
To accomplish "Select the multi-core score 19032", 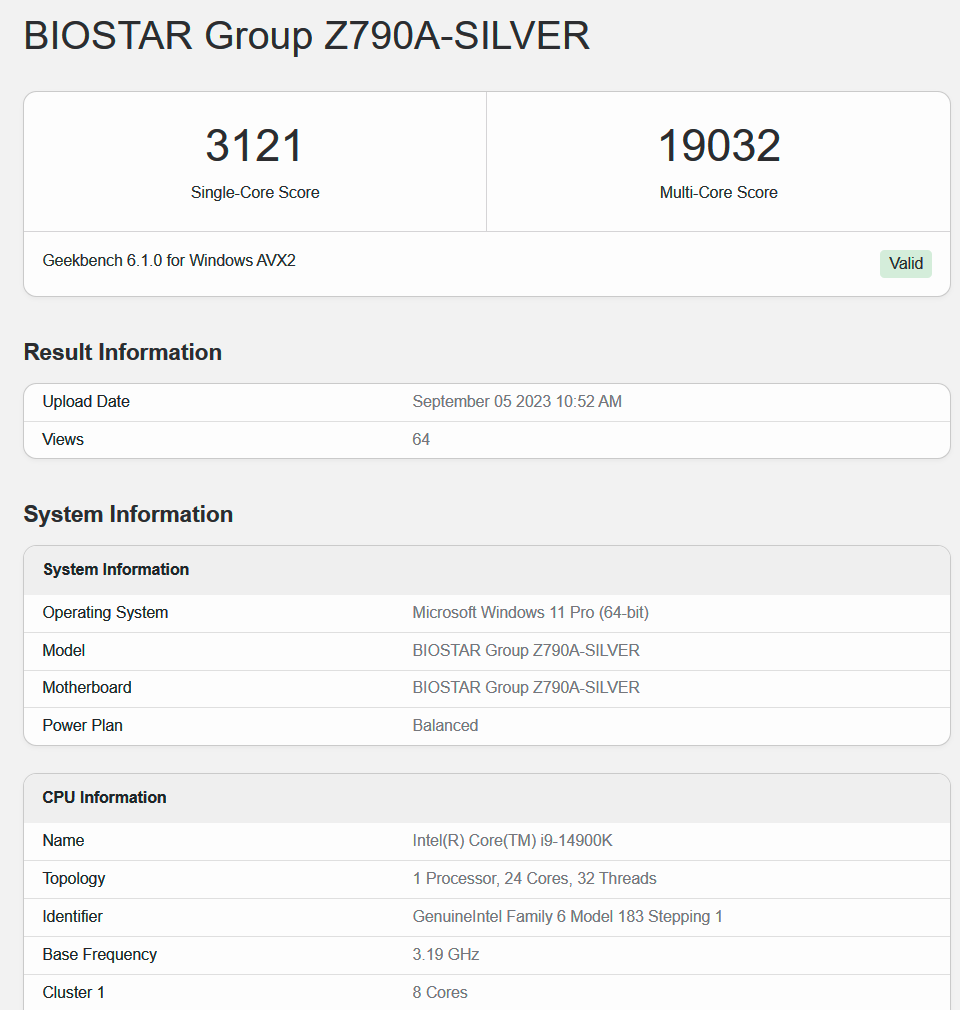I will [x=718, y=146].
